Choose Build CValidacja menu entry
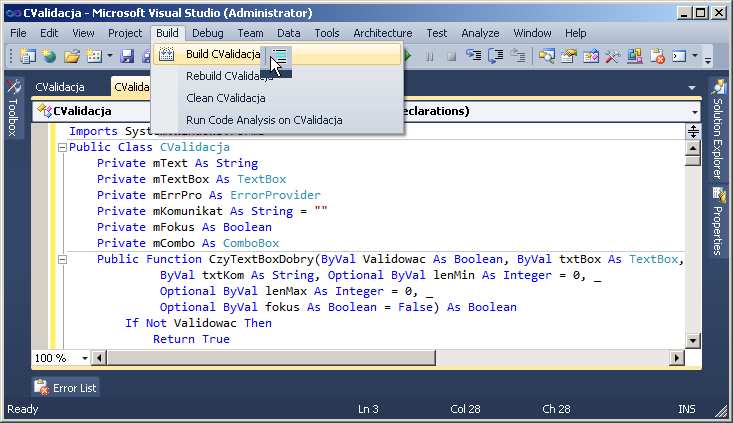The image size is (733, 423). (277, 54)
